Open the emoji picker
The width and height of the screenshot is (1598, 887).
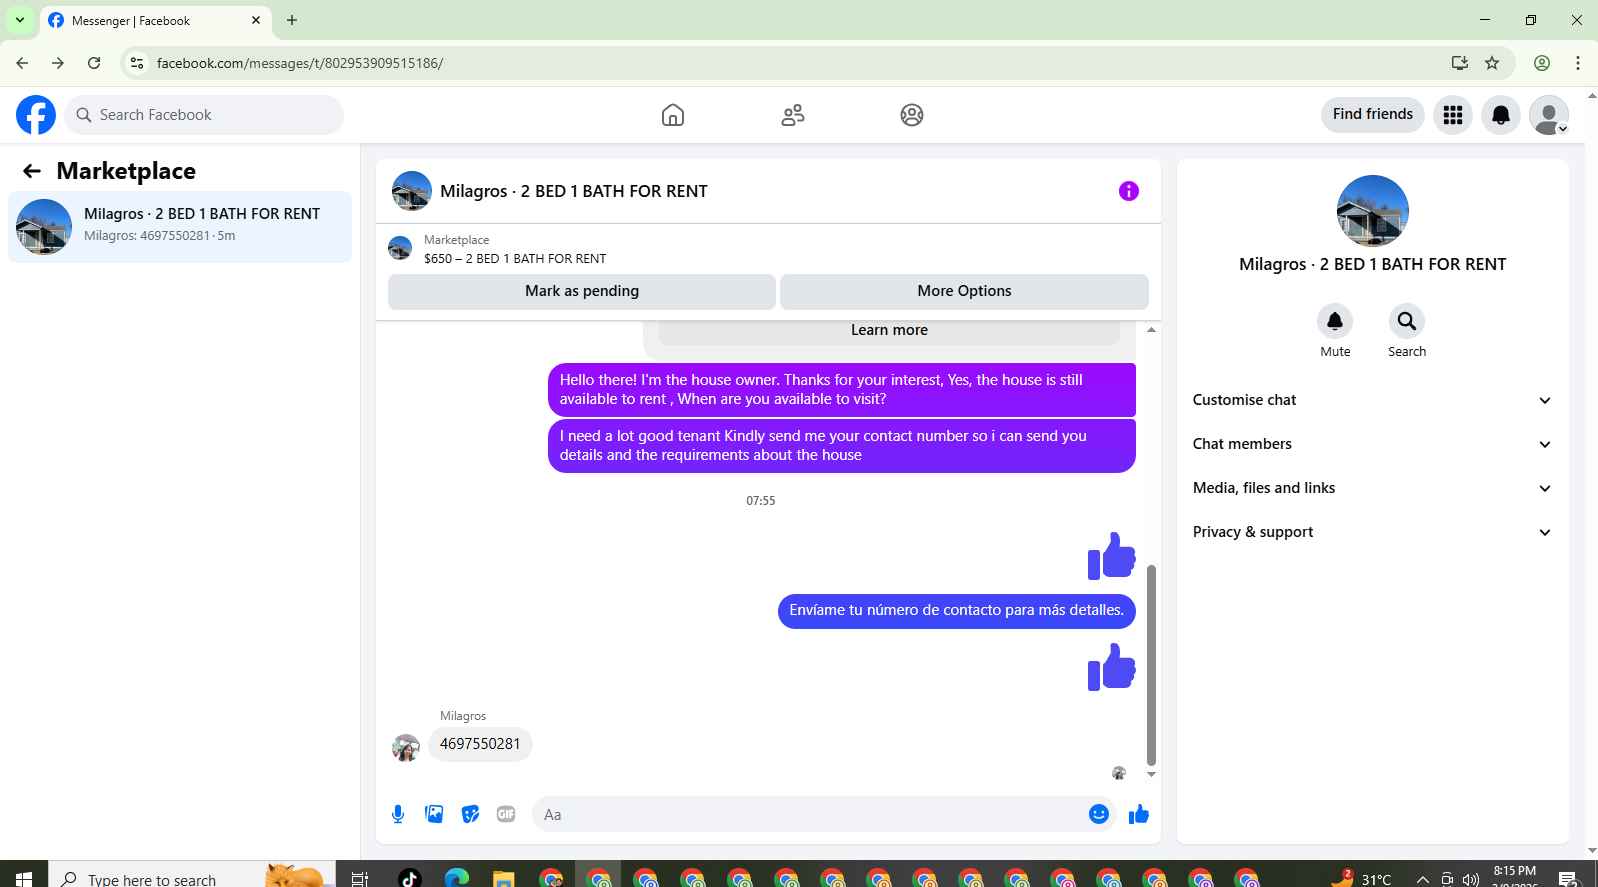[x=1099, y=814]
